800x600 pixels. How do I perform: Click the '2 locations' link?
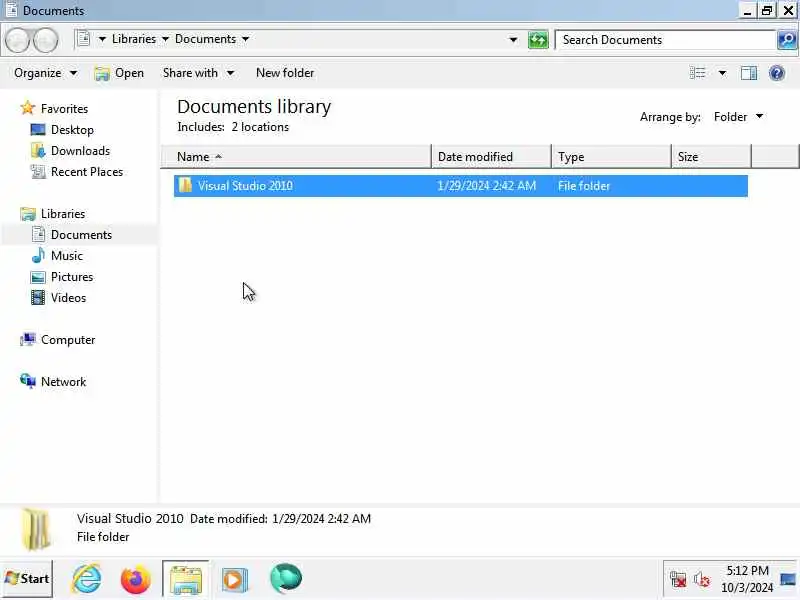click(260, 127)
